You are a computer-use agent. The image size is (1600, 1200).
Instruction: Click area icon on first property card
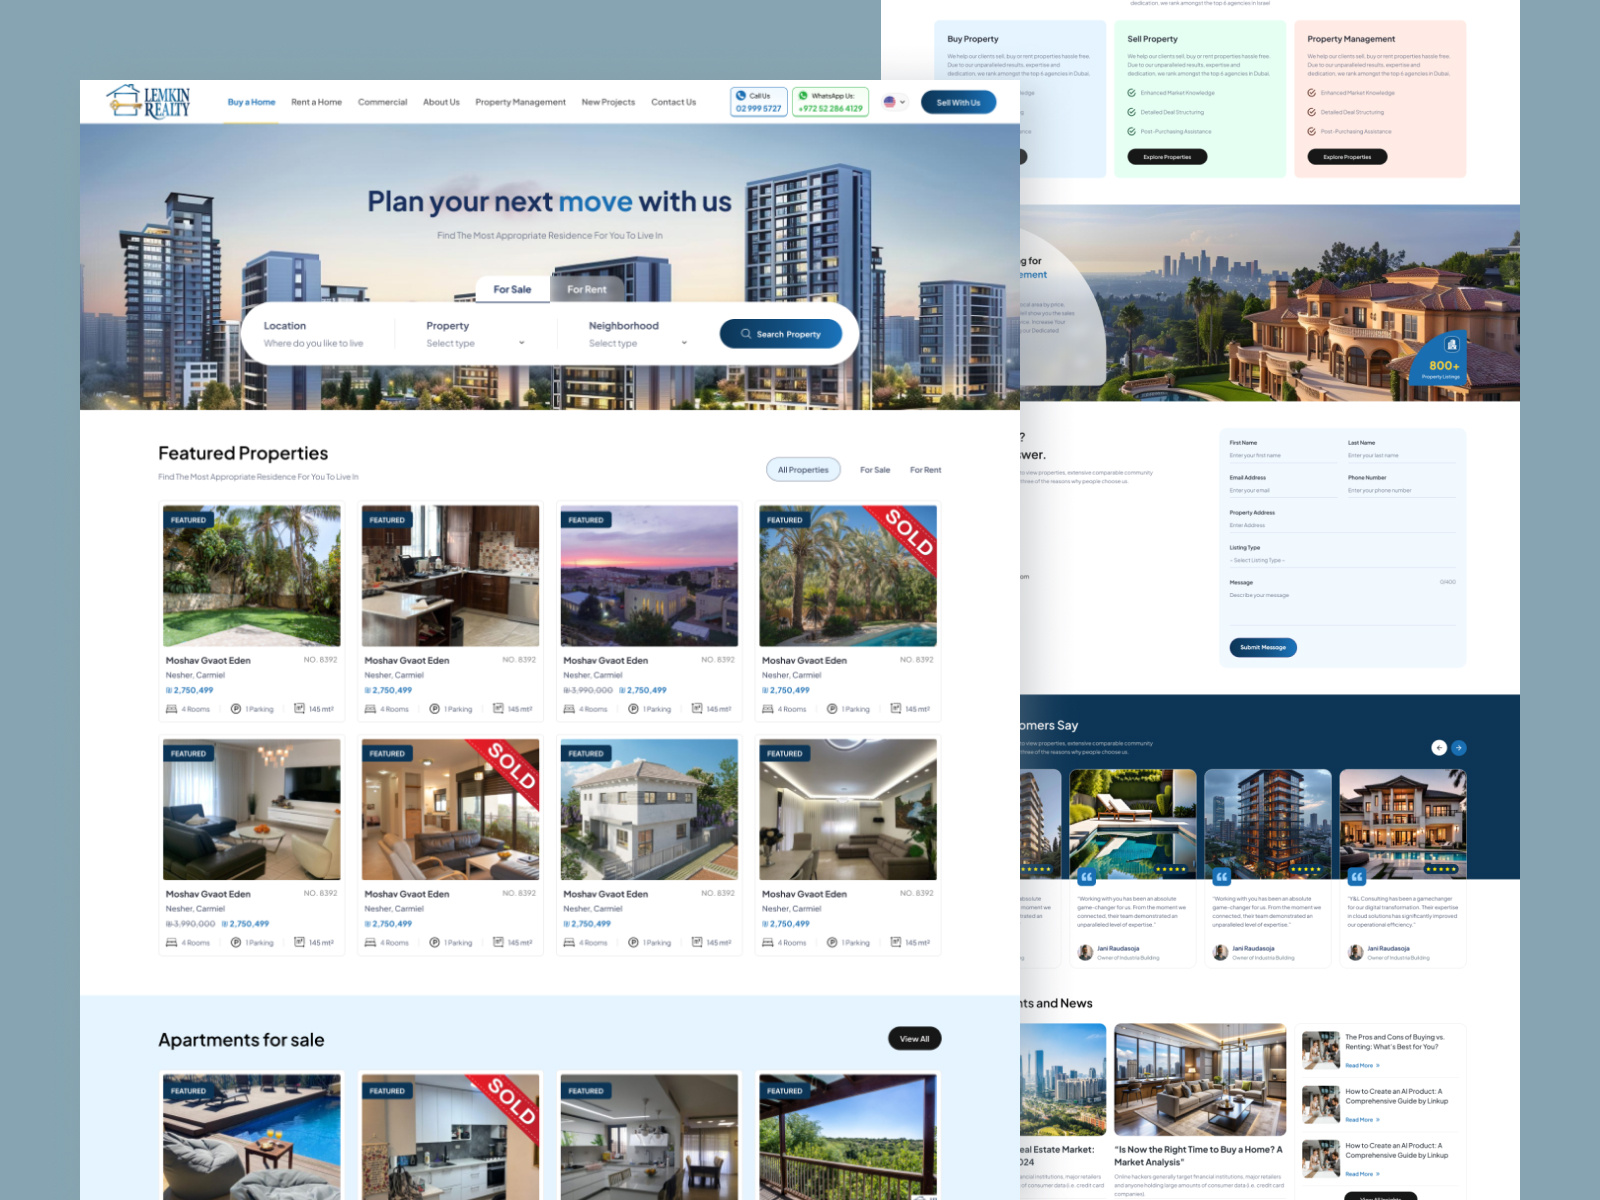tap(299, 708)
